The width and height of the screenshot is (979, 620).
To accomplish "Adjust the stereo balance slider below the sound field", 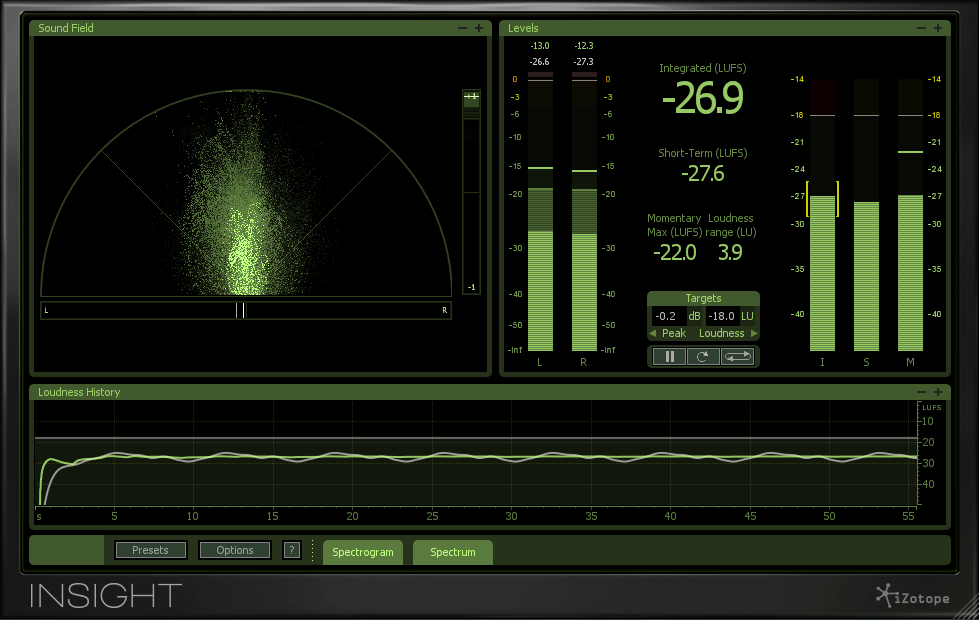I will point(244,310).
